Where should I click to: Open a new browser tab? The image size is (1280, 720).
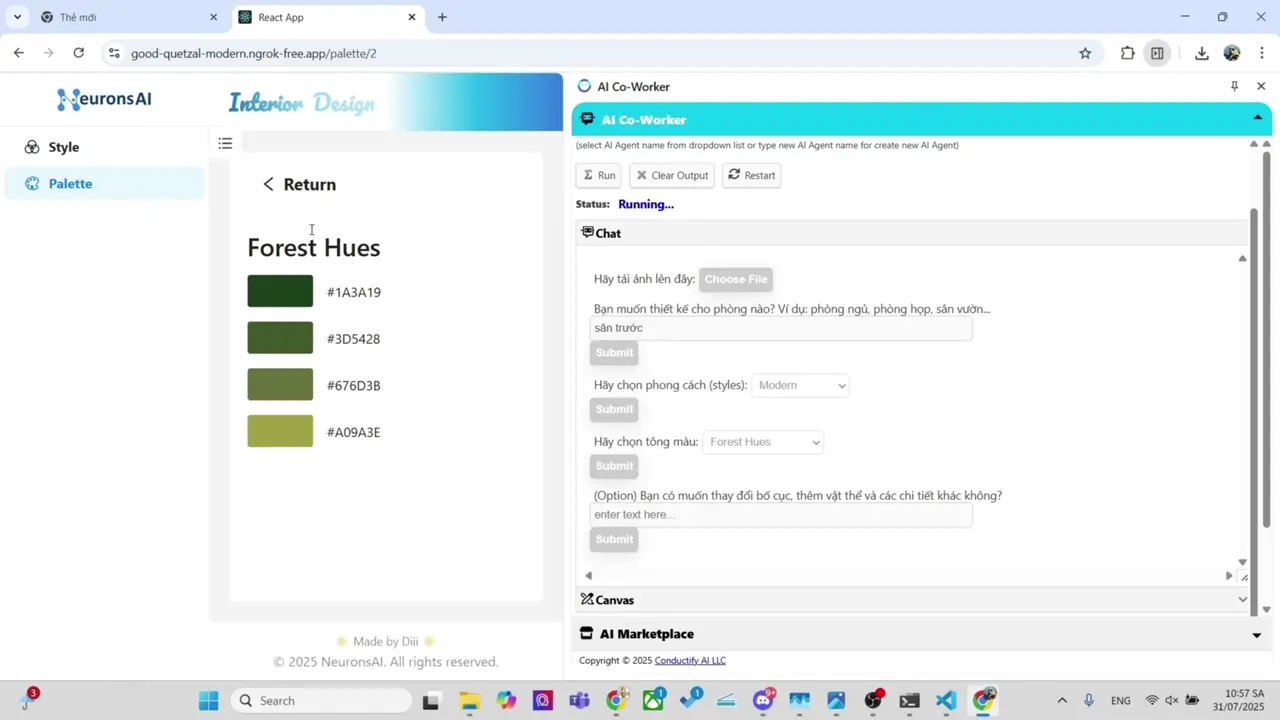pyautogui.click(x=442, y=17)
